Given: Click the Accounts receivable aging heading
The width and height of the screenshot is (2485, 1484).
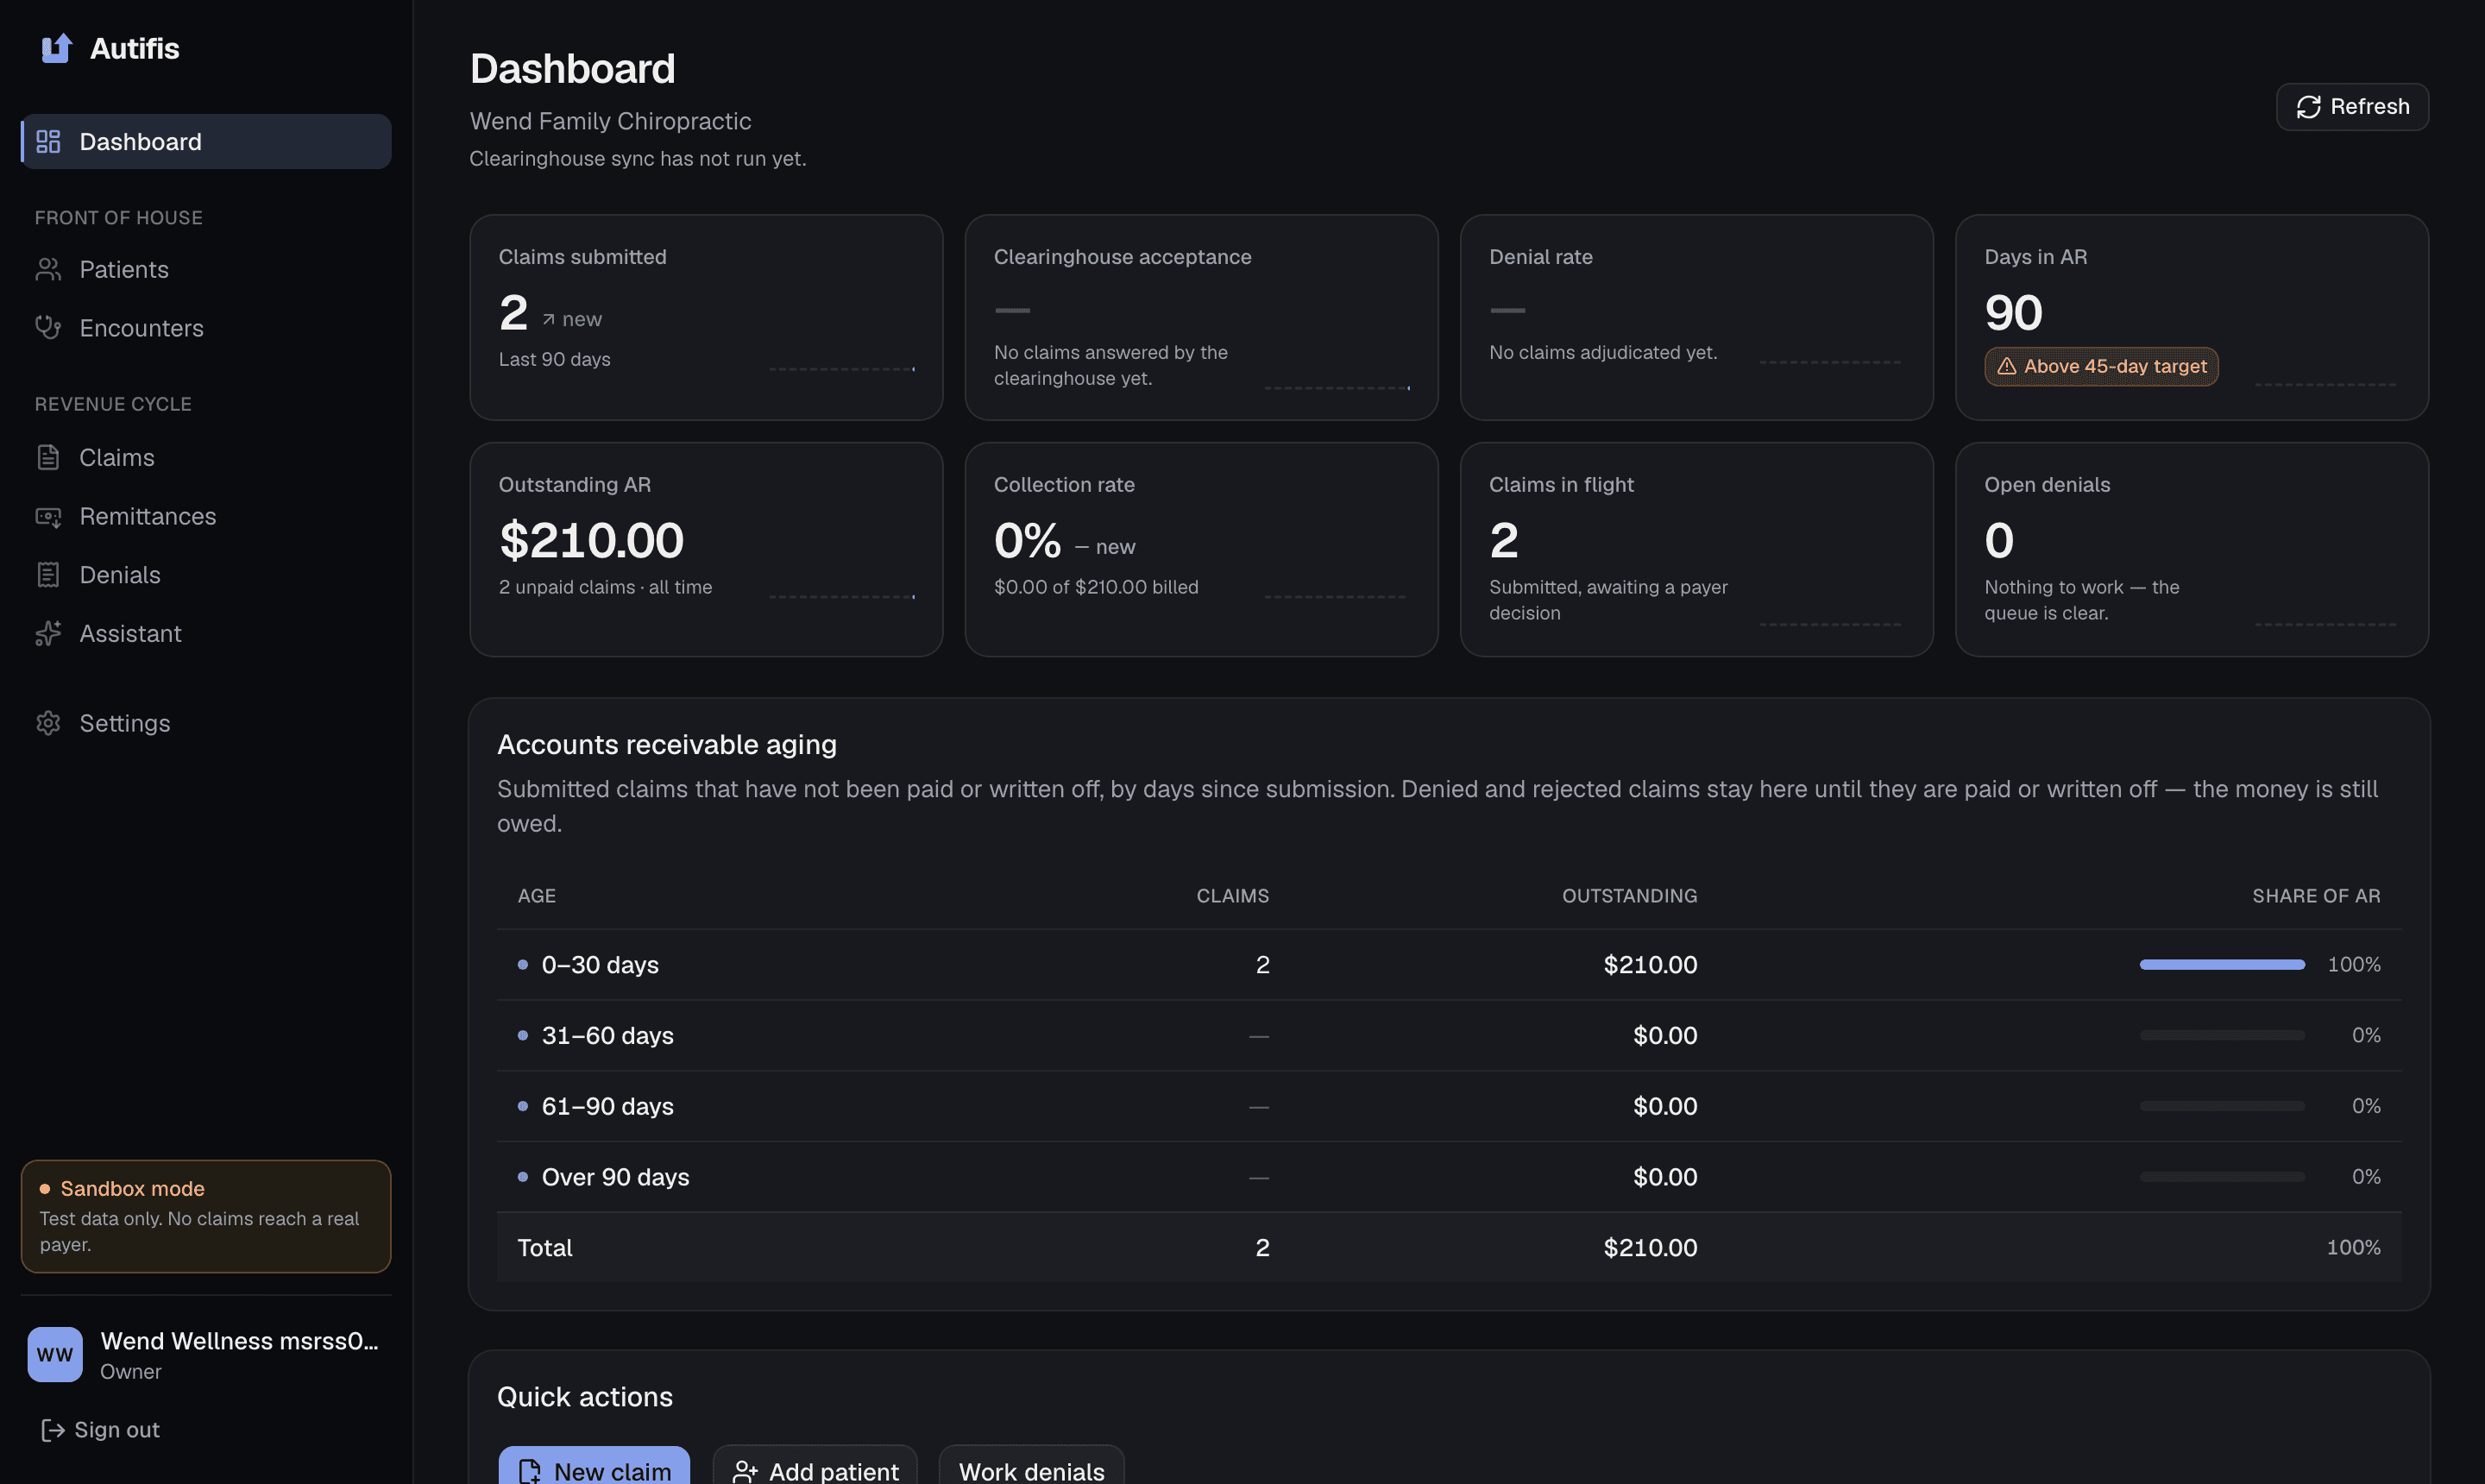Looking at the screenshot, I should click(x=666, y=744).
